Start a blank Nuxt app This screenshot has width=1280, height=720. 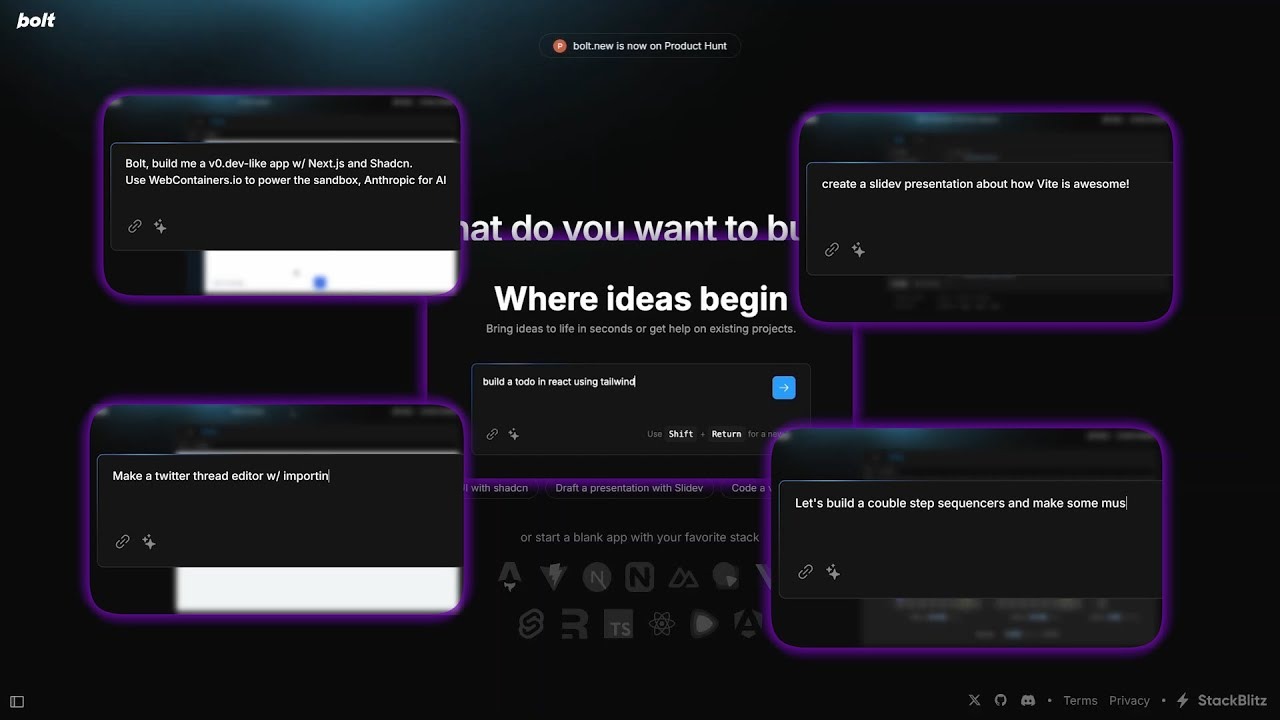[x=683, y=577]
